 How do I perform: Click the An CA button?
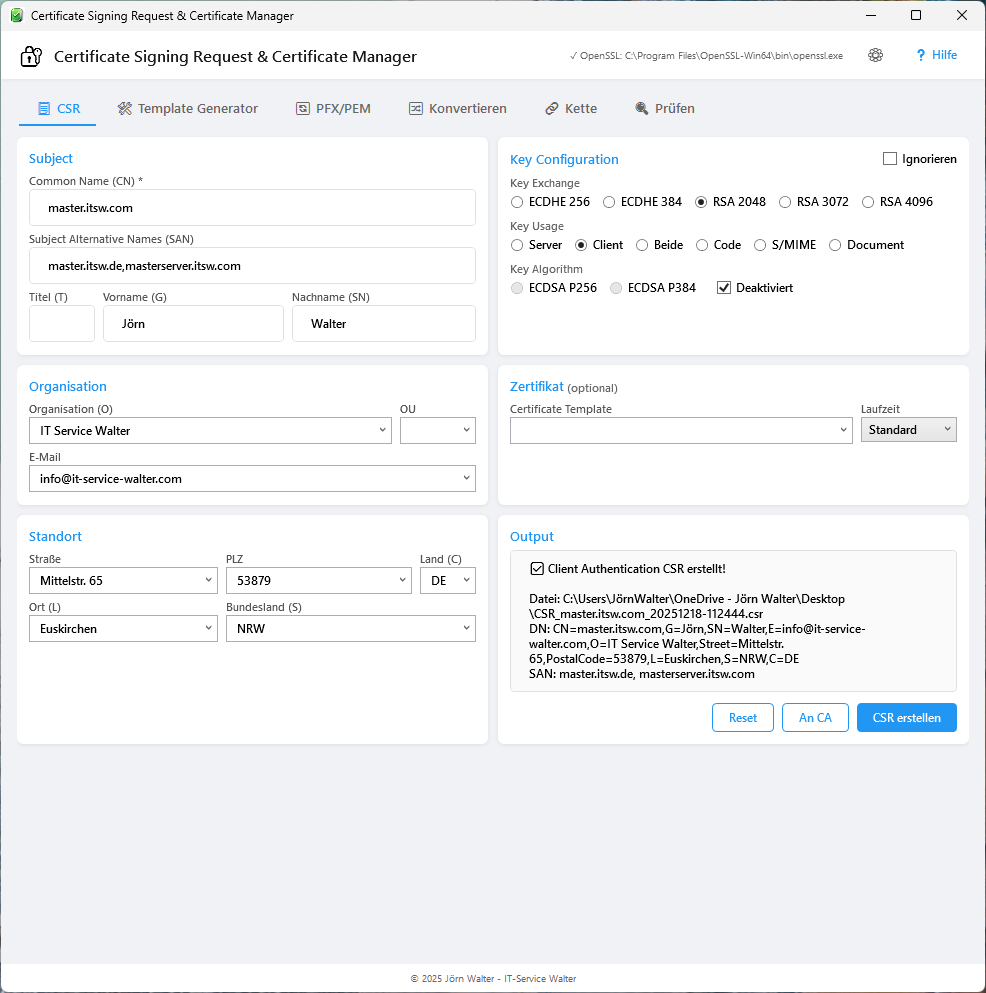click(x=815, y=717)
